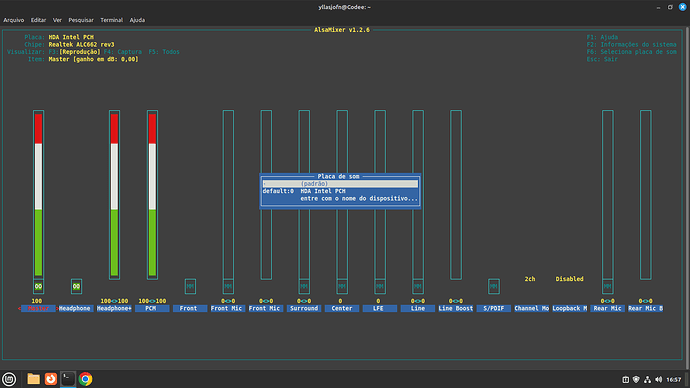Select the (padrão) sound card entry
The width and height of the screenshot is (690, 388).
340,183
